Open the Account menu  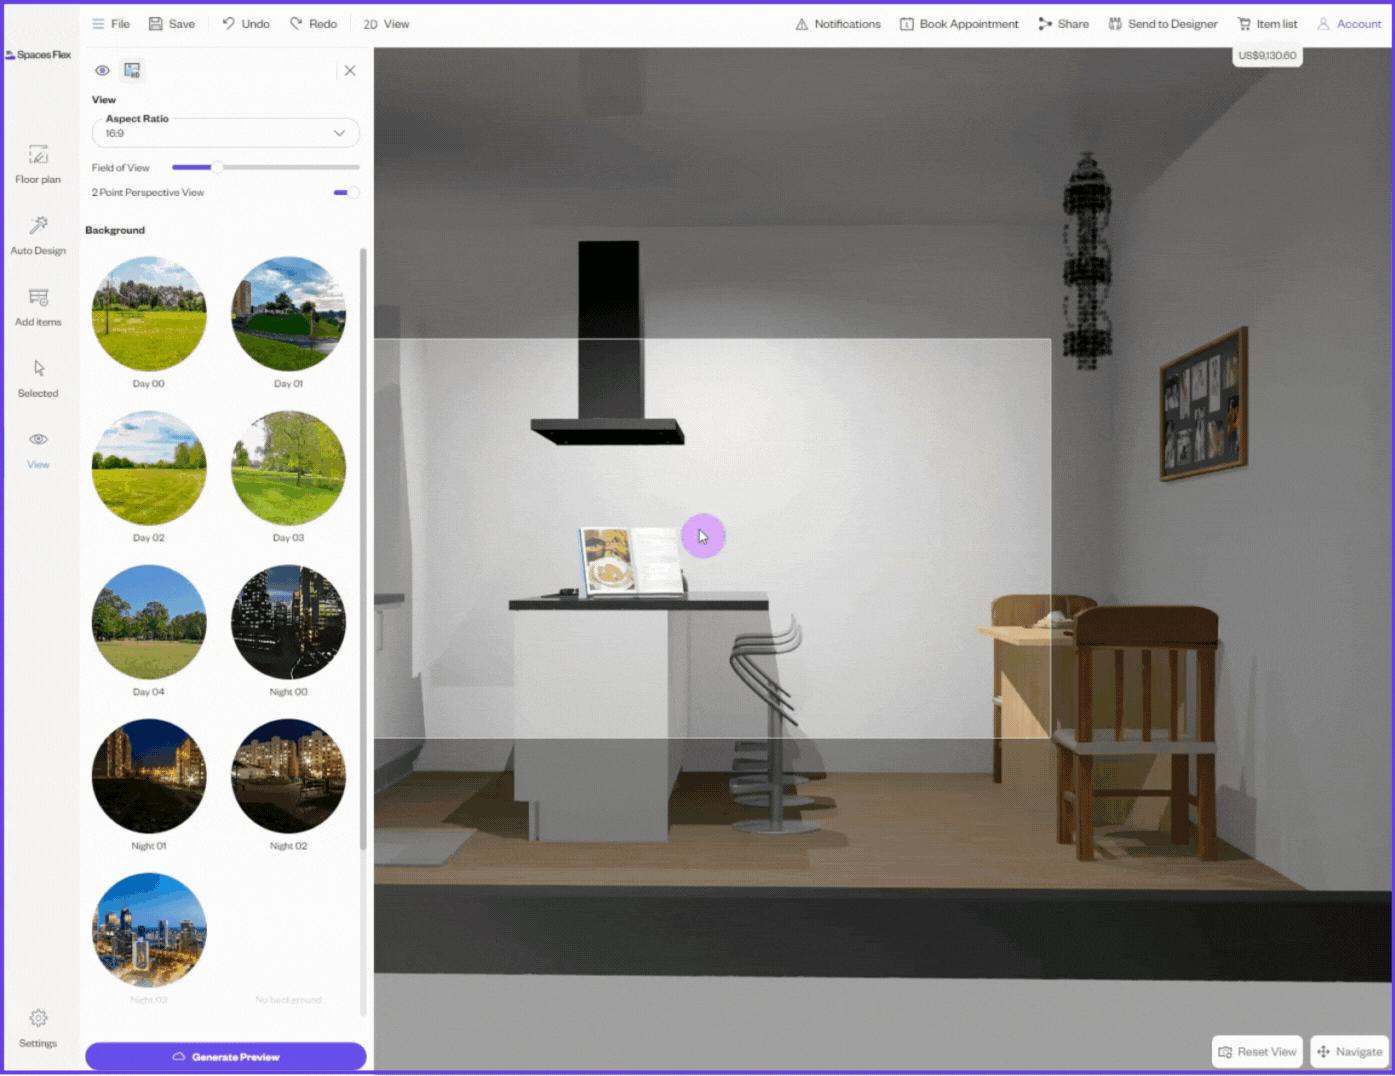(x=1348, y=24)
